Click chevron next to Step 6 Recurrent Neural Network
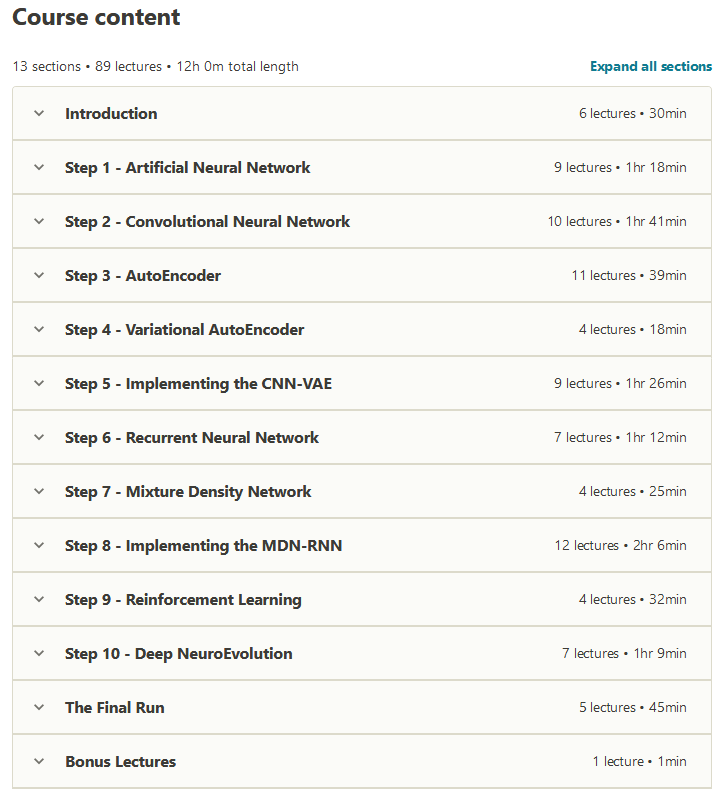Image resolution: width=713 pixels, height=795 pixels. pyautogui.click(x=39, y=438)
